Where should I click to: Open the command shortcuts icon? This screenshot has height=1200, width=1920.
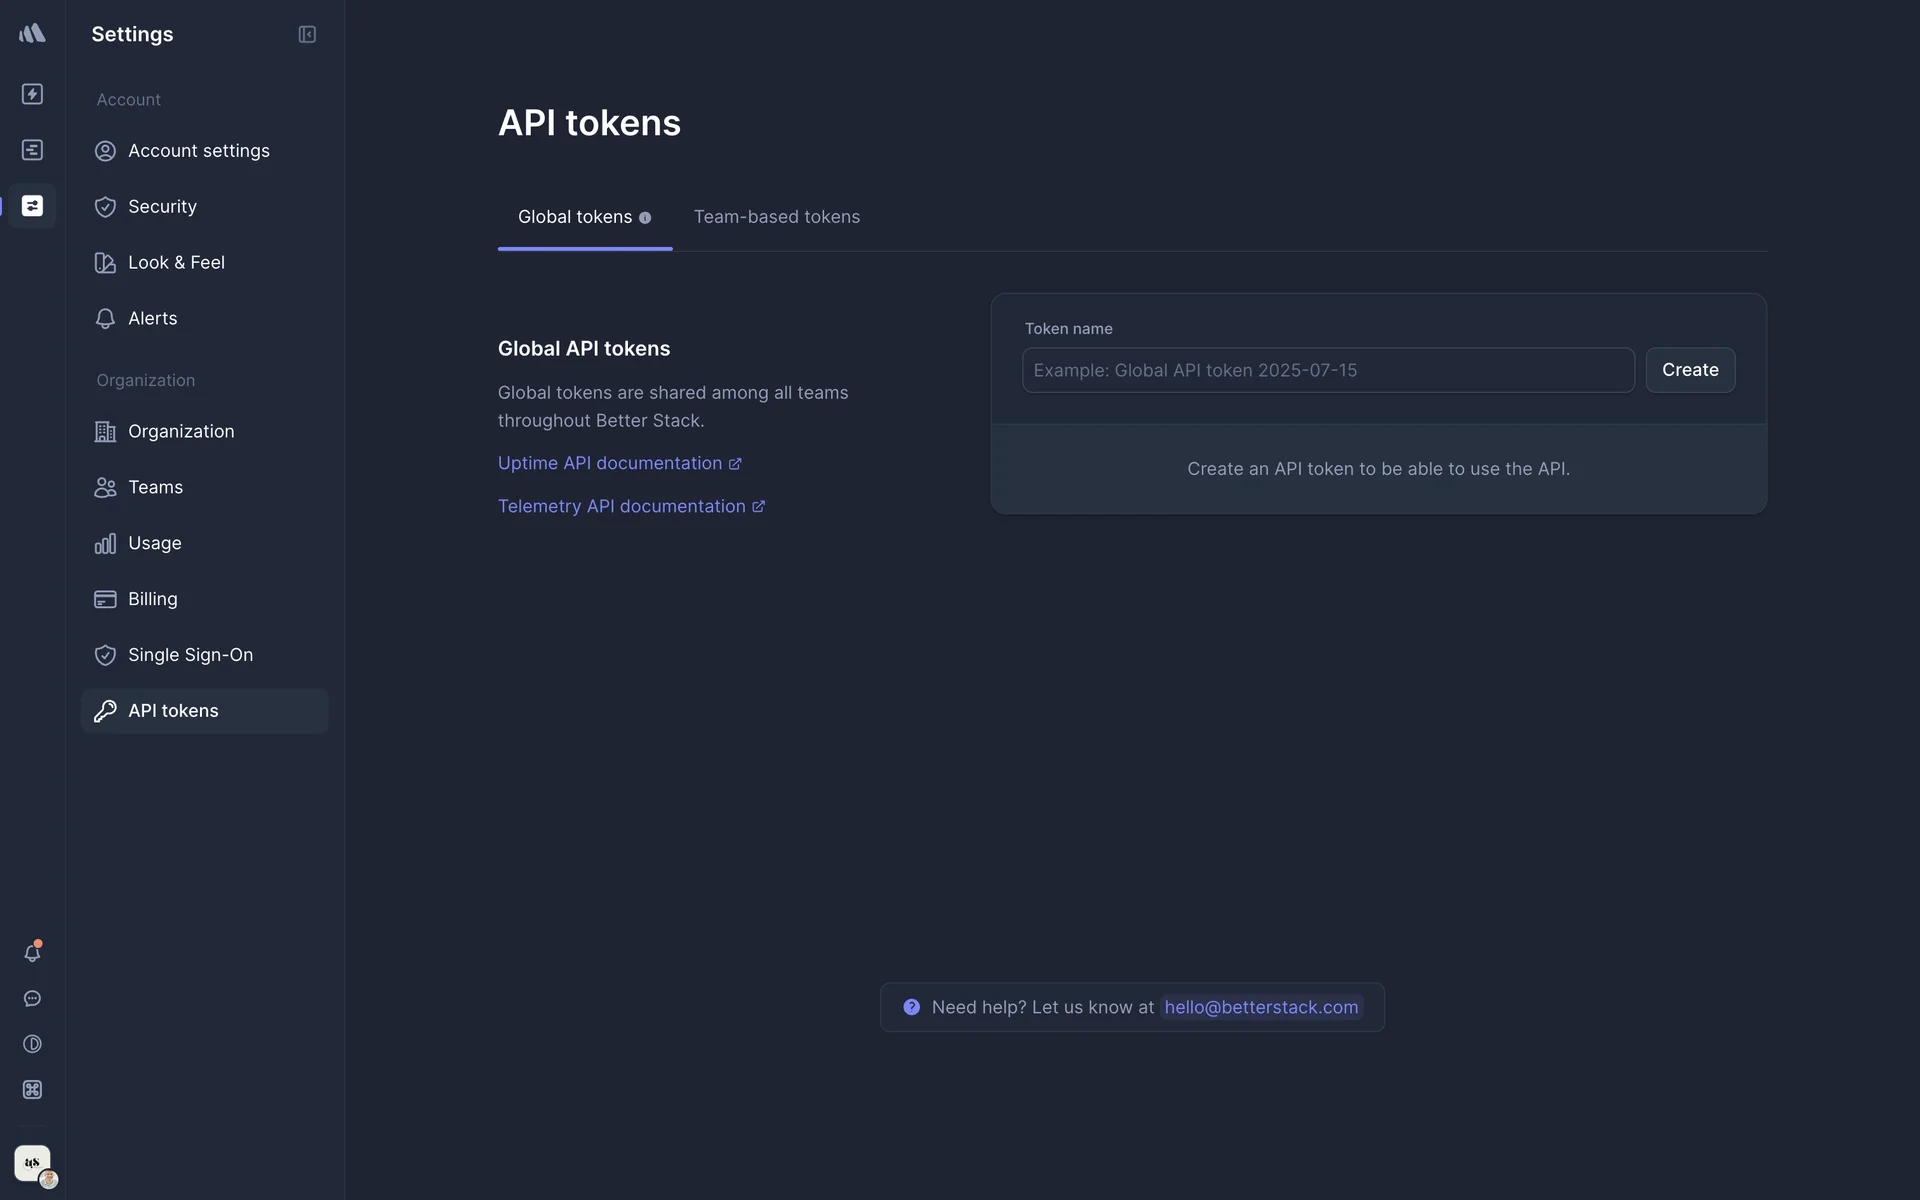point(32,1090)
